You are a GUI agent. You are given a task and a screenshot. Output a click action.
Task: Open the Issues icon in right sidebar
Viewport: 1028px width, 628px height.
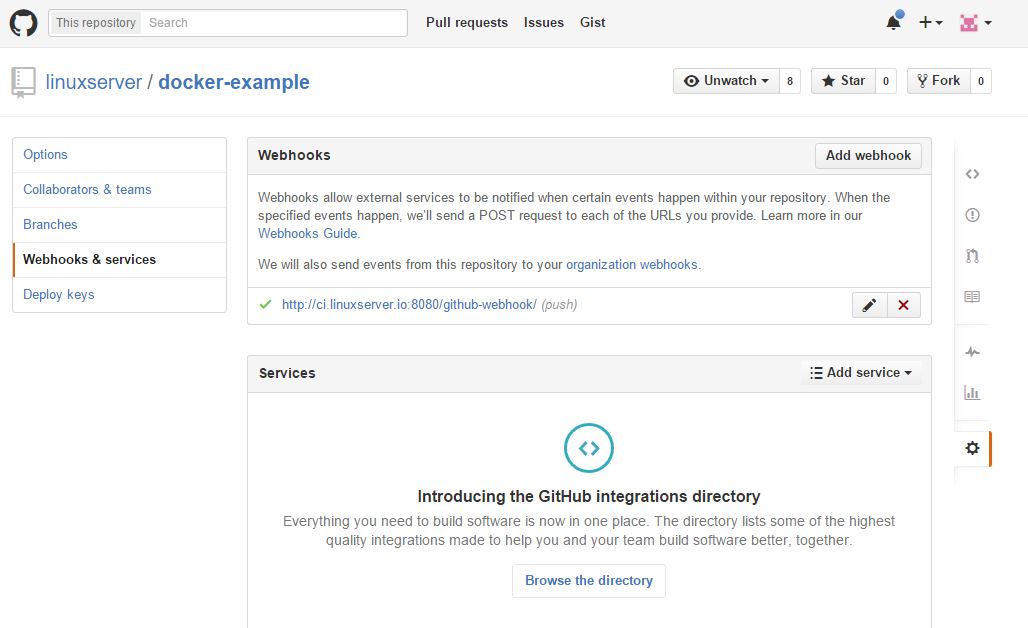click(x=972, y=215)
